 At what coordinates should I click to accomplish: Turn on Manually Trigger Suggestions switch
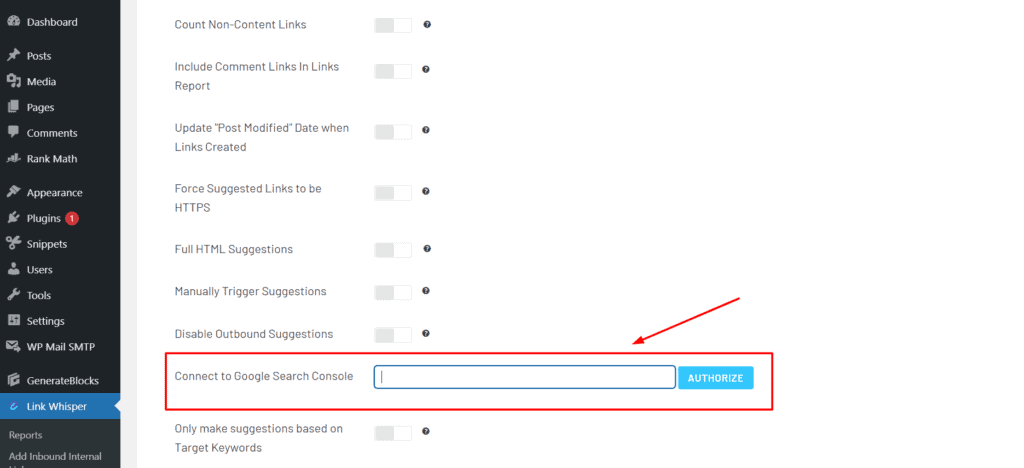point(393,292)
